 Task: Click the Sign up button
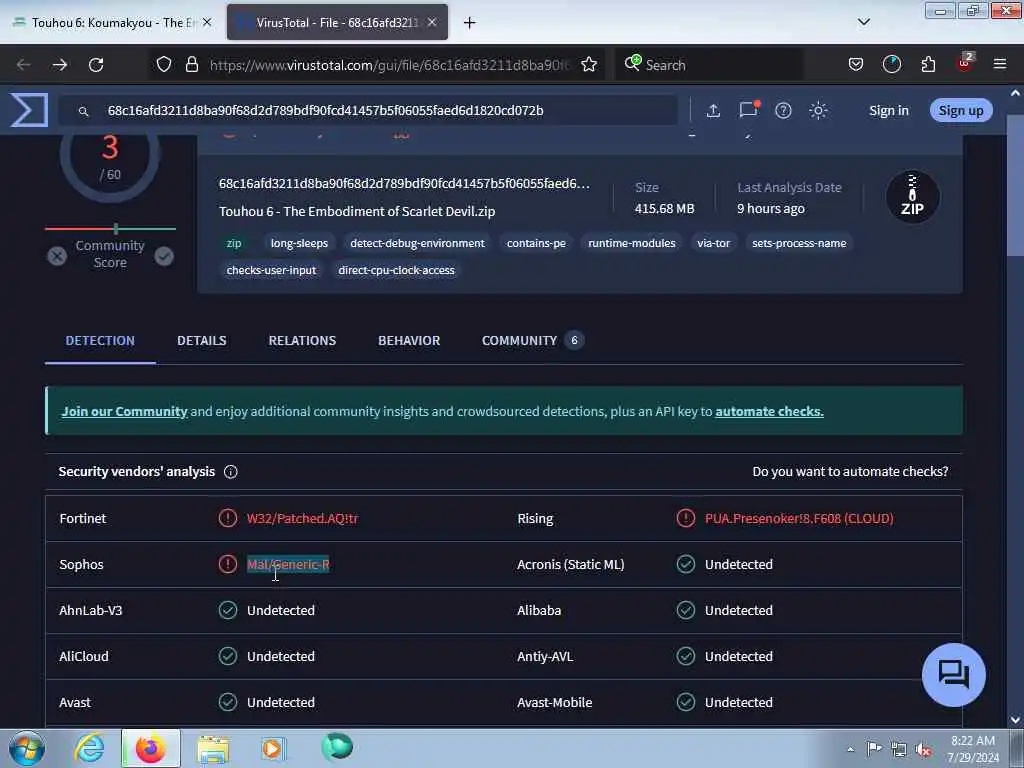[x=961, y=110]
